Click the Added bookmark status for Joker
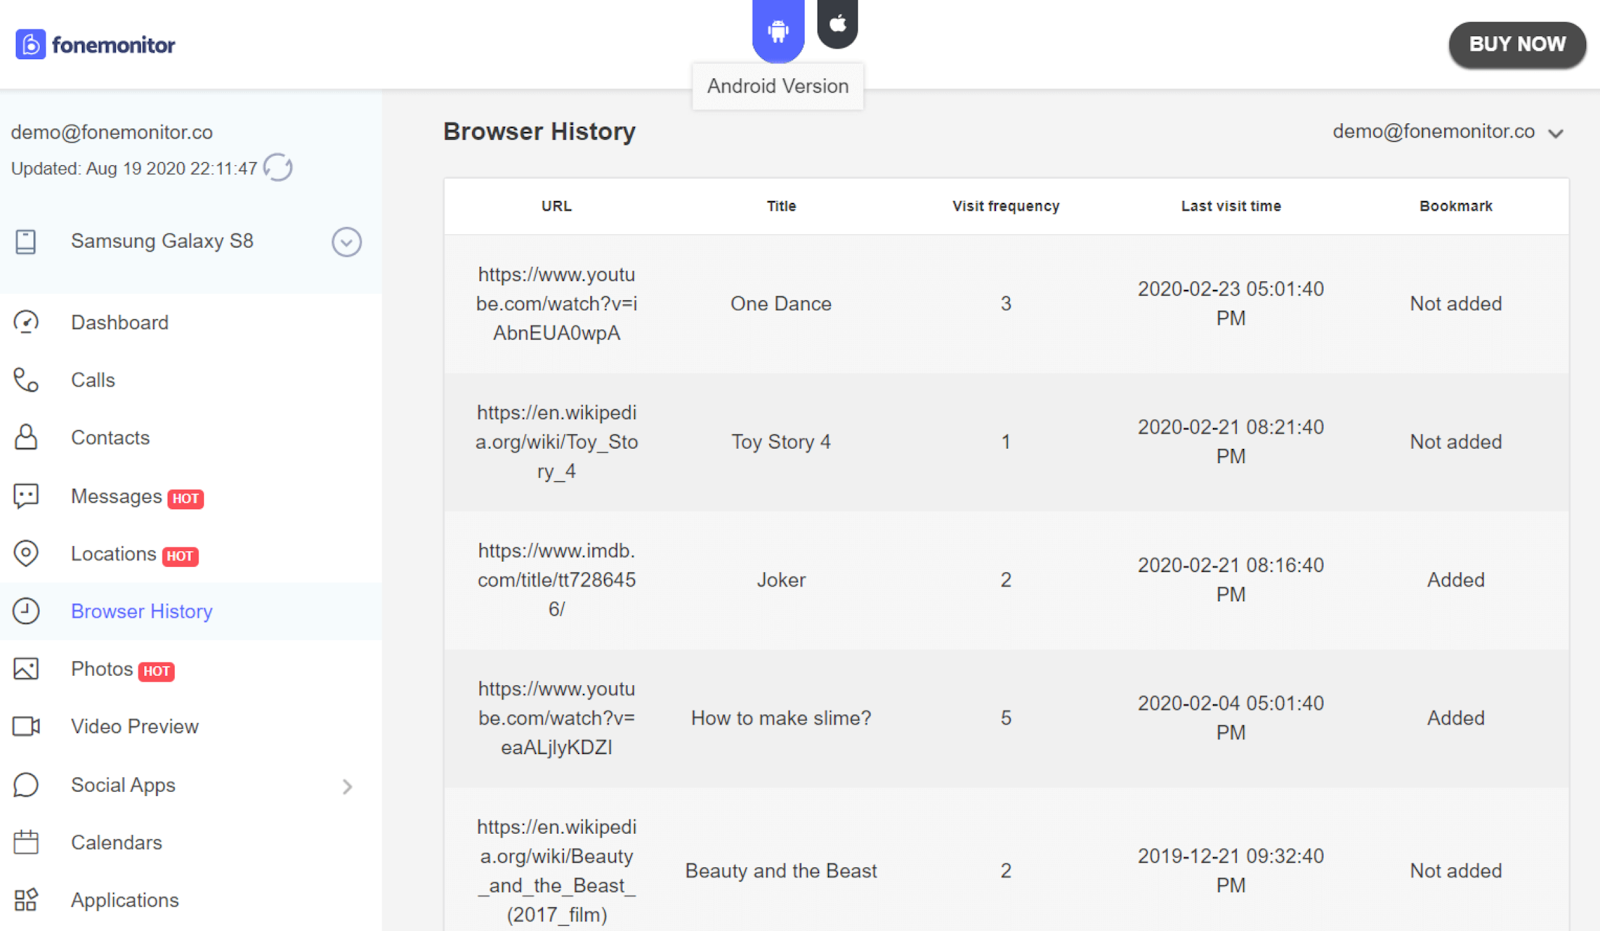The width and height of the screenshot is (1600, 931). (x=1456, y=579)
